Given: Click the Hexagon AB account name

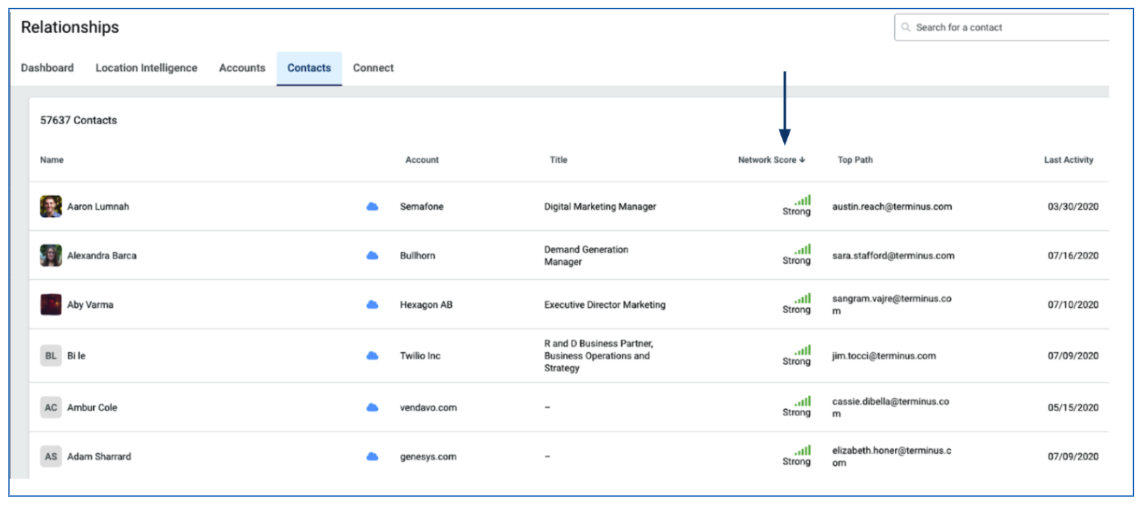Looking at the screenshot, I should pos(426,305).
